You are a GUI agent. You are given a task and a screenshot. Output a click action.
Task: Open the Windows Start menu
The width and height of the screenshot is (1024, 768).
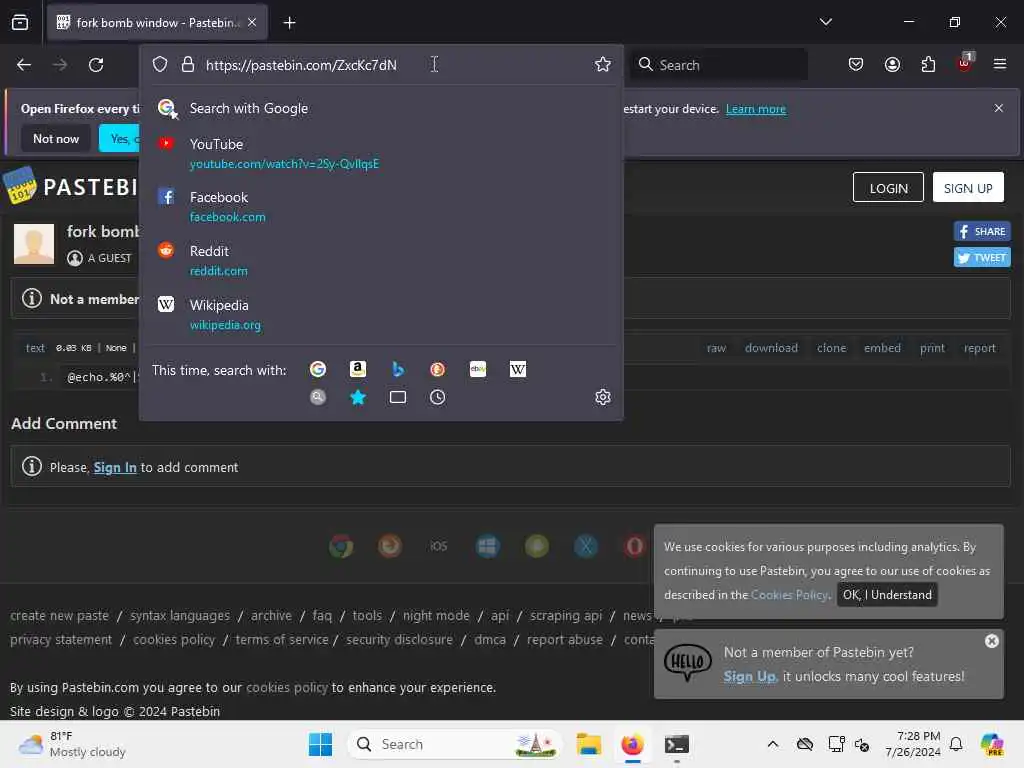coord(320,744)
